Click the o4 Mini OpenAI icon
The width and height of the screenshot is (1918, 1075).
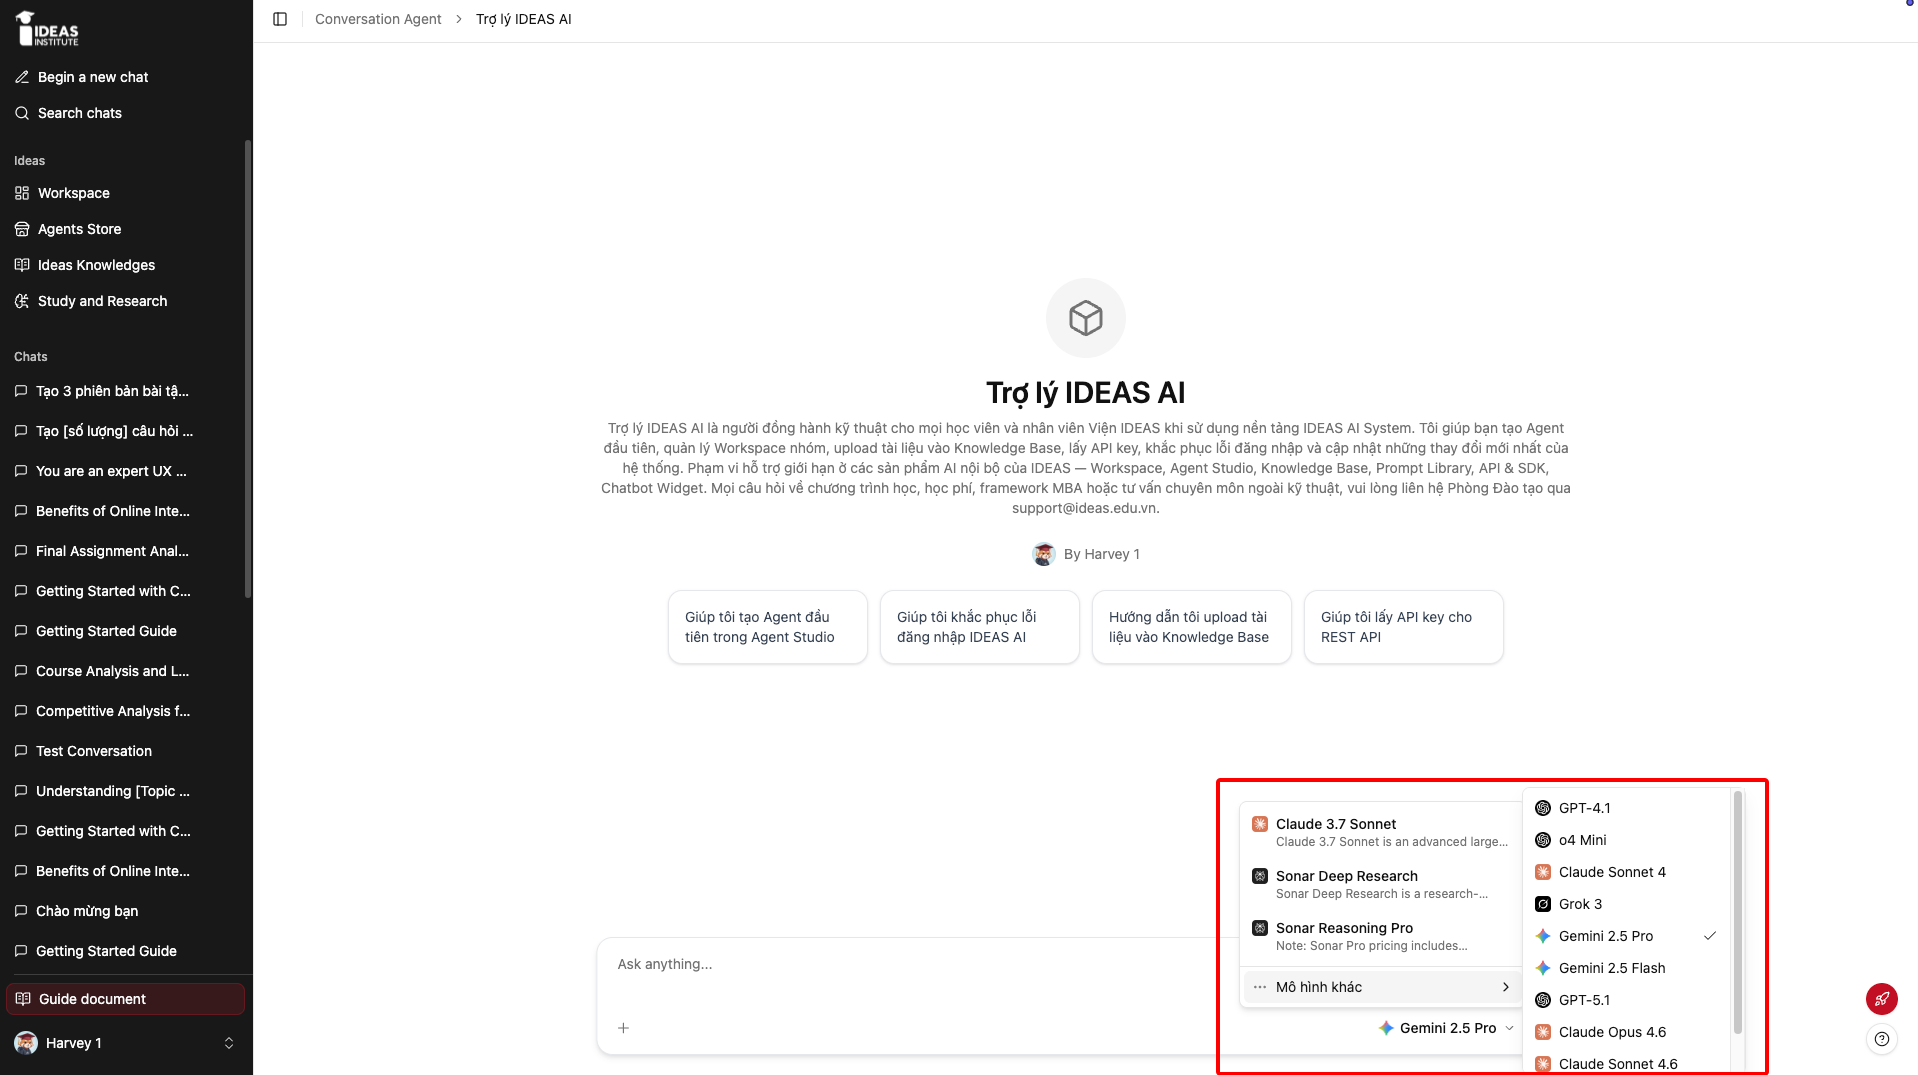click(1543, 840)
